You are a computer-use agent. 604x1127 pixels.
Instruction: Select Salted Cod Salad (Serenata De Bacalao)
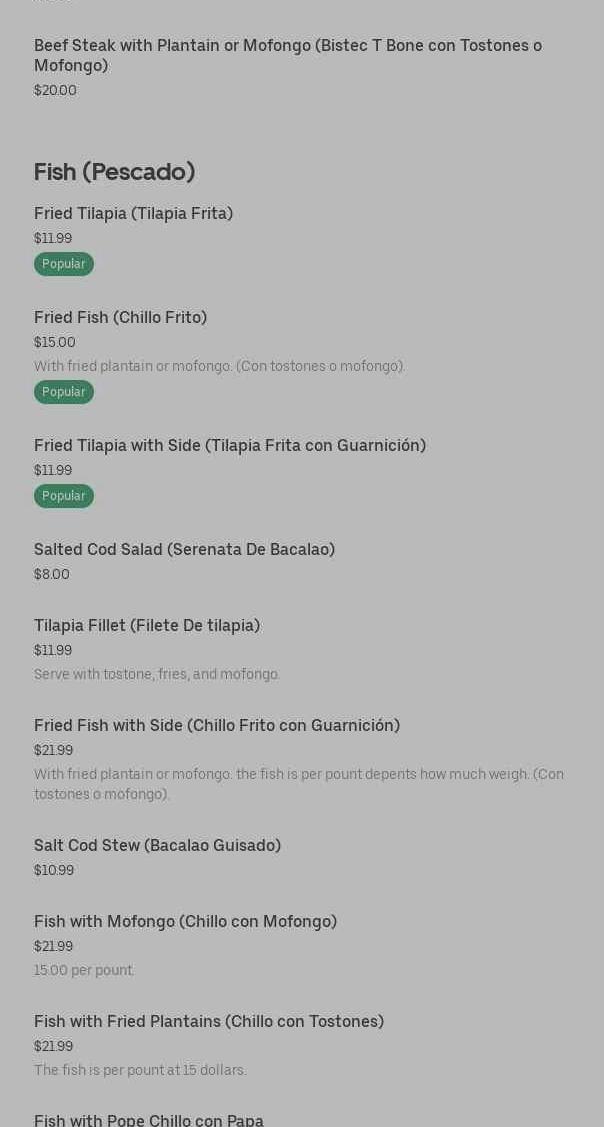coord(184,549)
